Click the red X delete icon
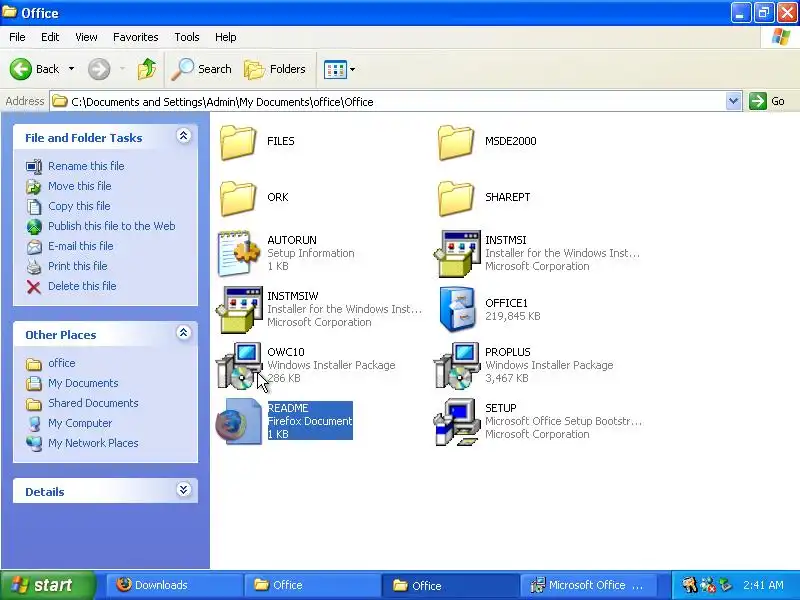This screenshot has width=800, height=600. coord(34,287)
